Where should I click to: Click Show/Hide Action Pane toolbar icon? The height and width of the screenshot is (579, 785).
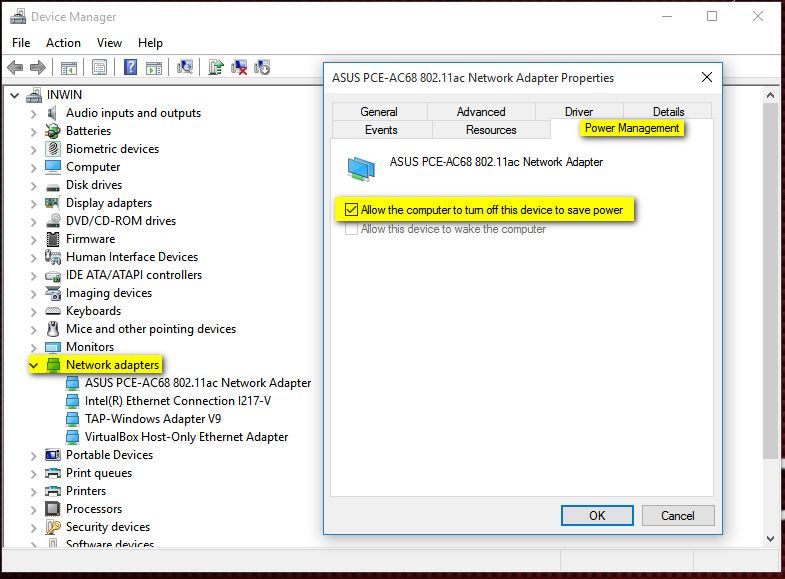pos(154,67)
